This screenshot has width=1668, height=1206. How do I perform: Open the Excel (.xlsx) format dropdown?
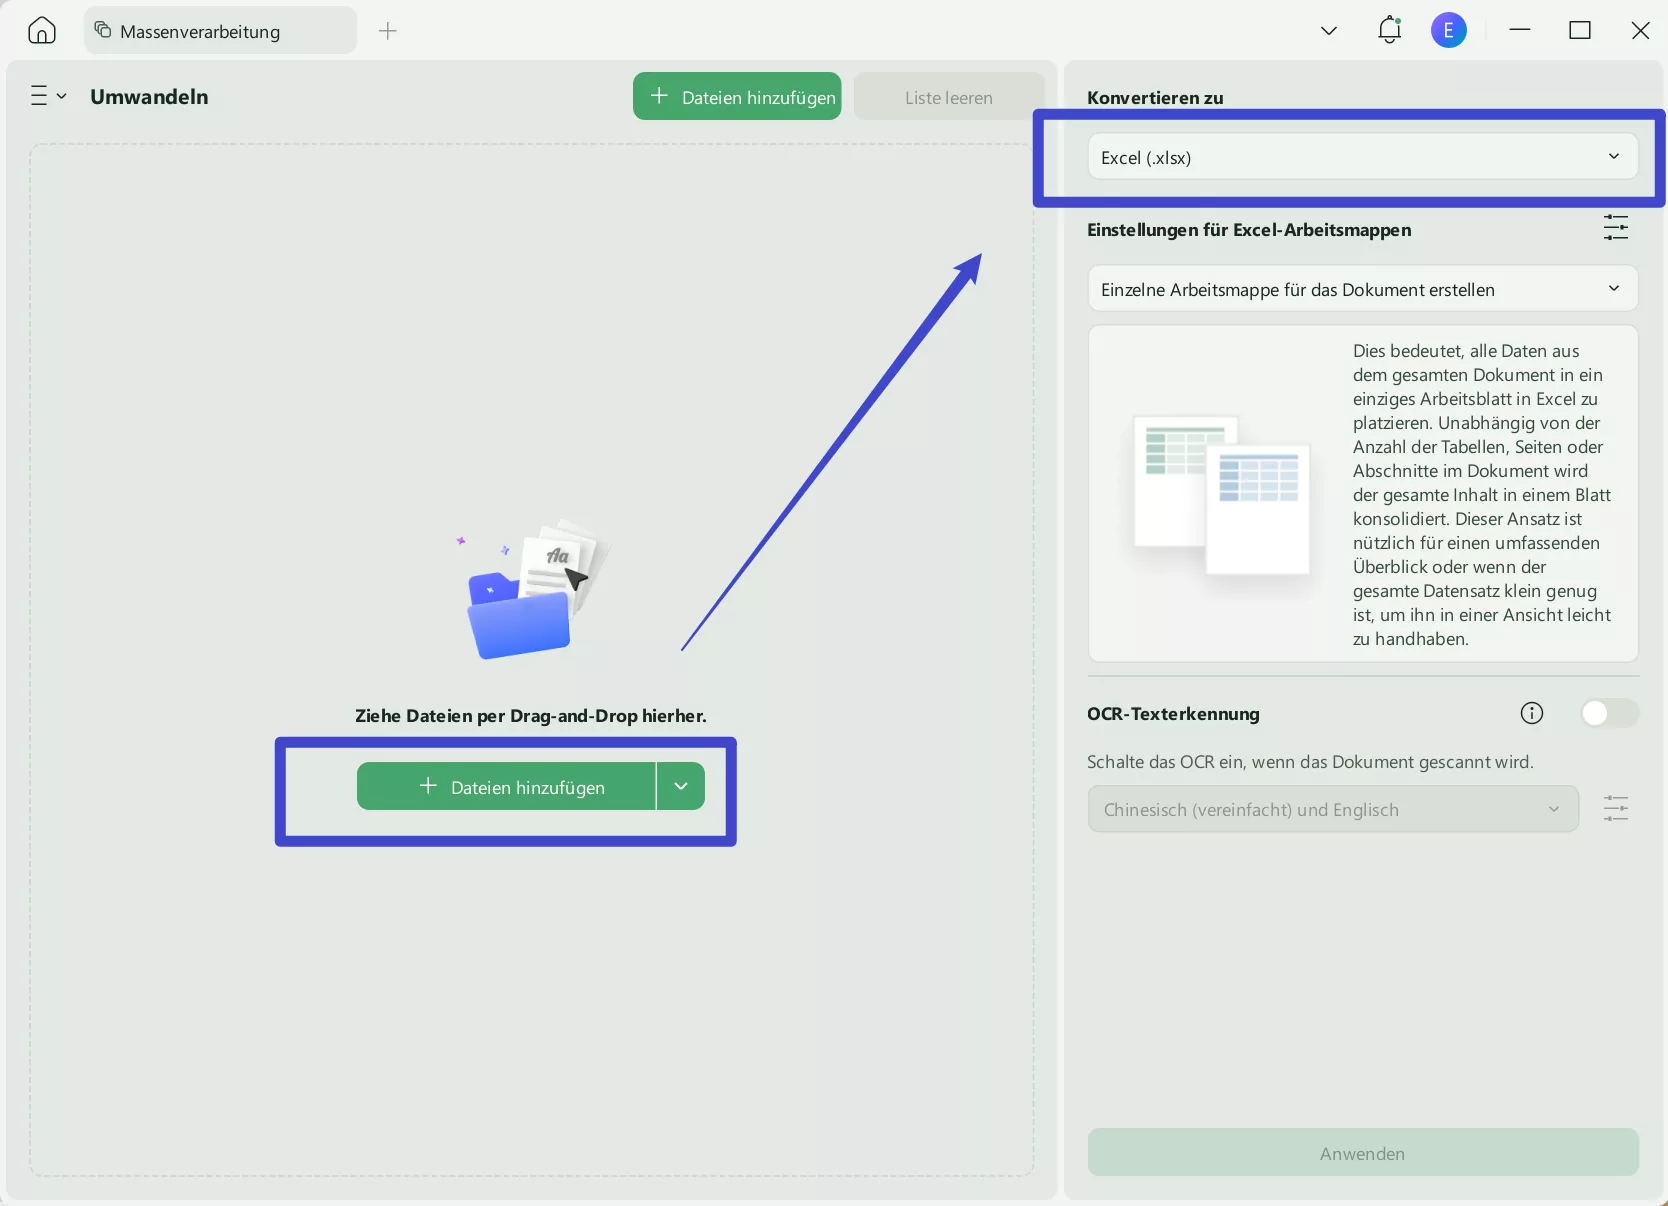[1362, 157]
